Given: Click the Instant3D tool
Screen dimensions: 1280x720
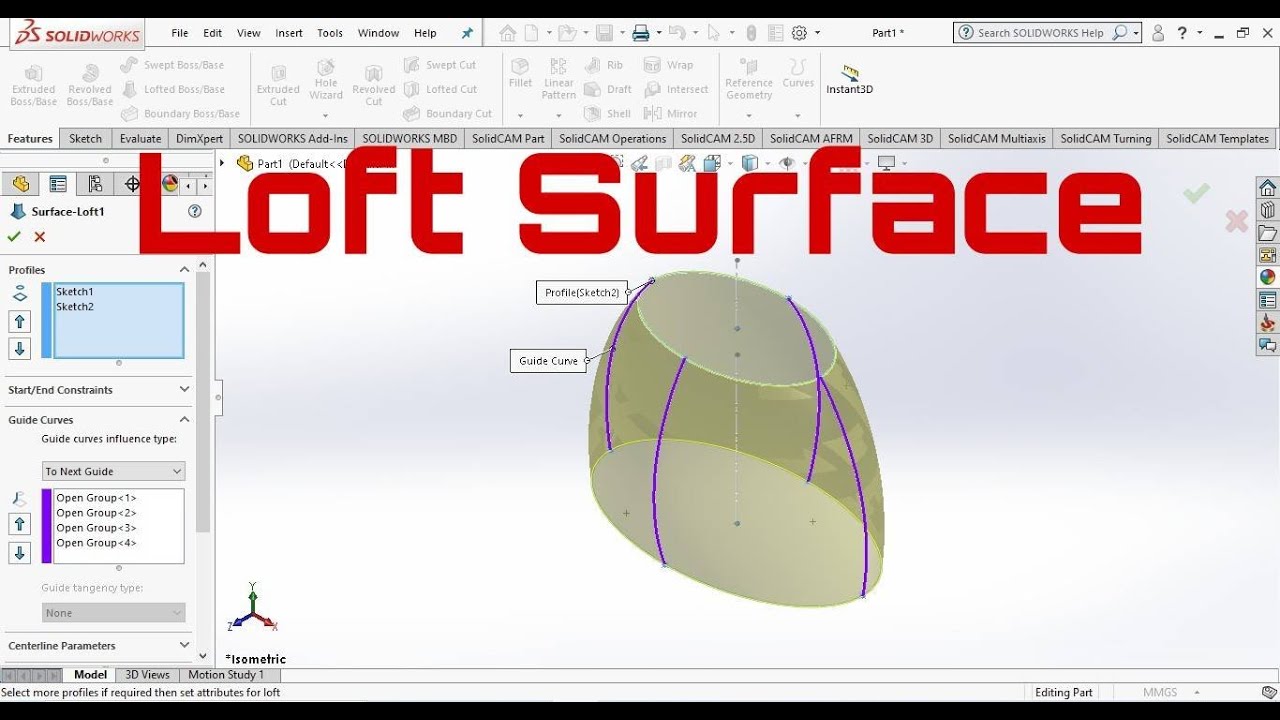Looking at the screenshot, I should (849, 79).
